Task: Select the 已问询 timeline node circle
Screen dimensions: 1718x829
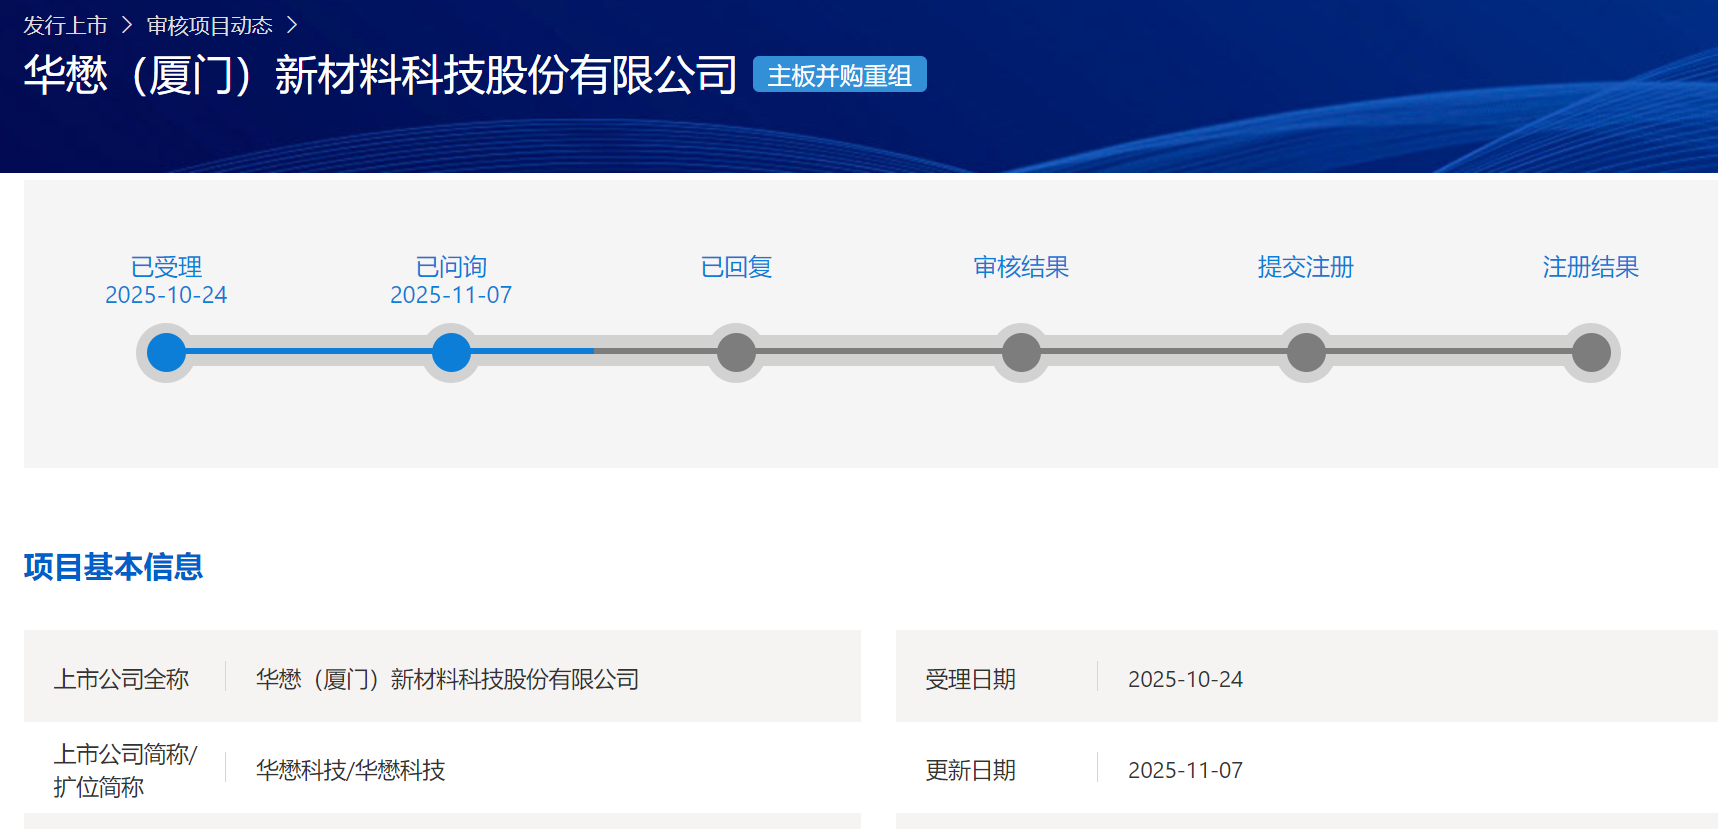Action: click(451, 352)
